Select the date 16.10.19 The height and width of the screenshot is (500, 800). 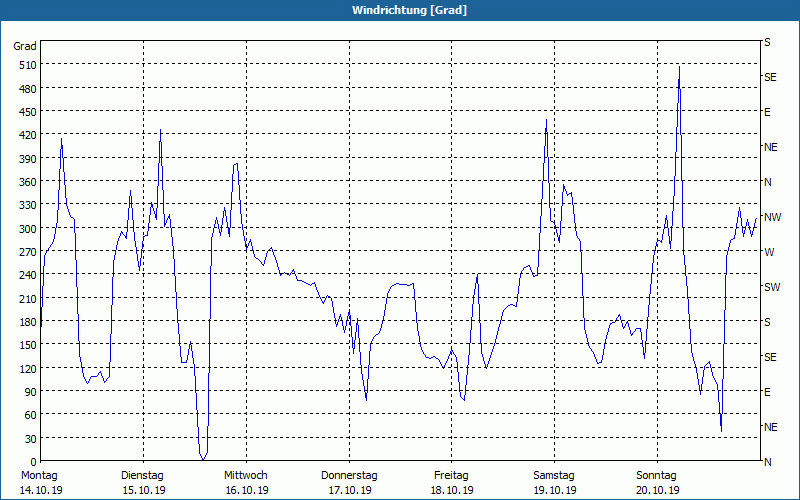pyautogui.click(x=247, y=490)
